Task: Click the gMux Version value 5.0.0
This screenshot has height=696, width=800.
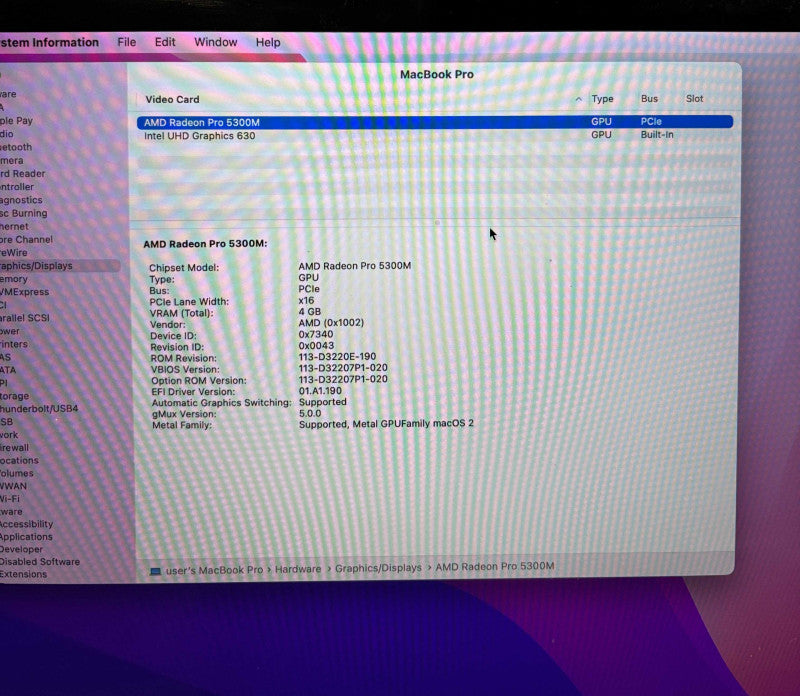Action: (310, 413)
